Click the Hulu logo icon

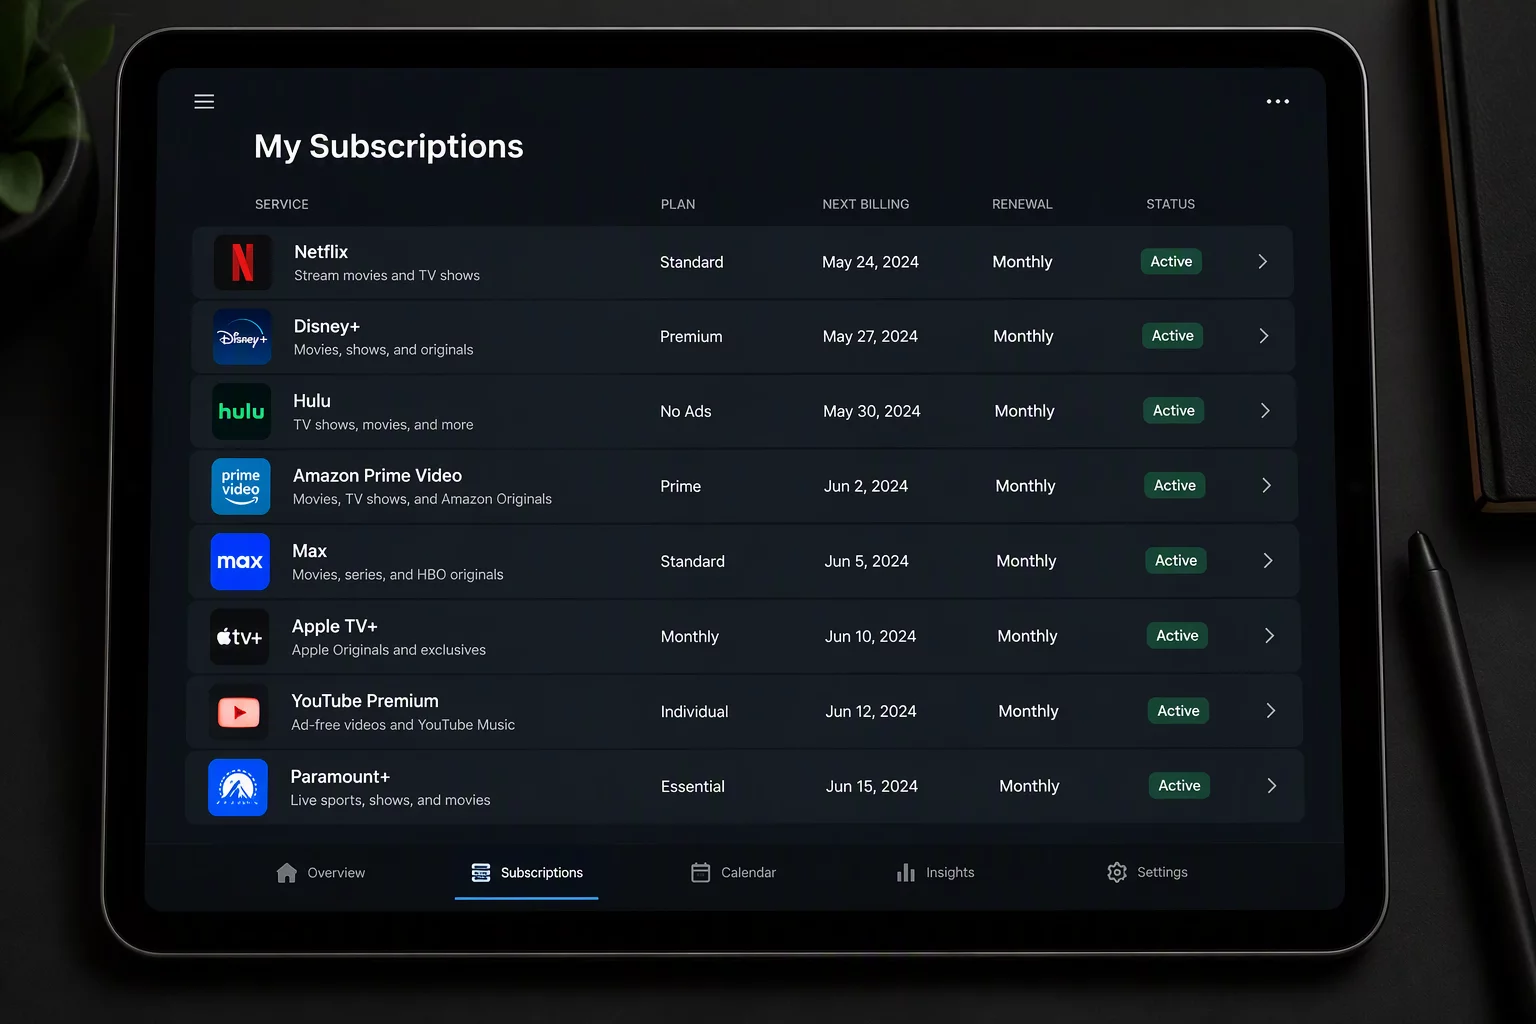(242, 411)
